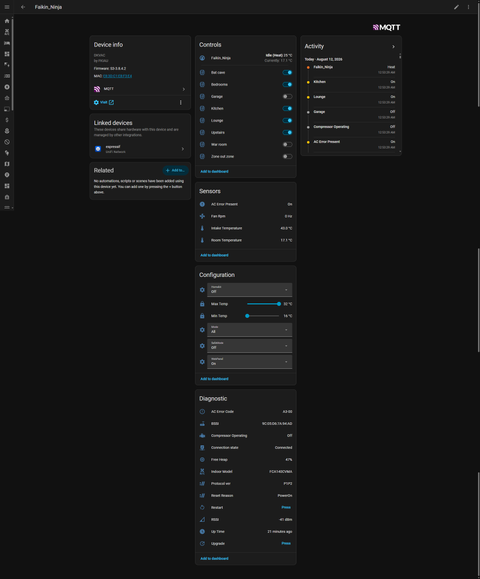Enable the Garage zone toggle
Image resolution: width=480 pixels, height=579 pixels.
pos(287,96)
